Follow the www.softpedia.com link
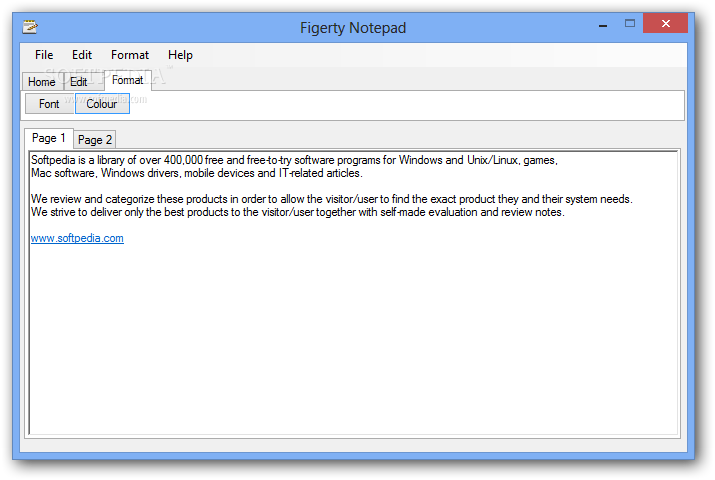Image resolution: width=715 pixels, height=480 pixels. [x=77, y=238]
